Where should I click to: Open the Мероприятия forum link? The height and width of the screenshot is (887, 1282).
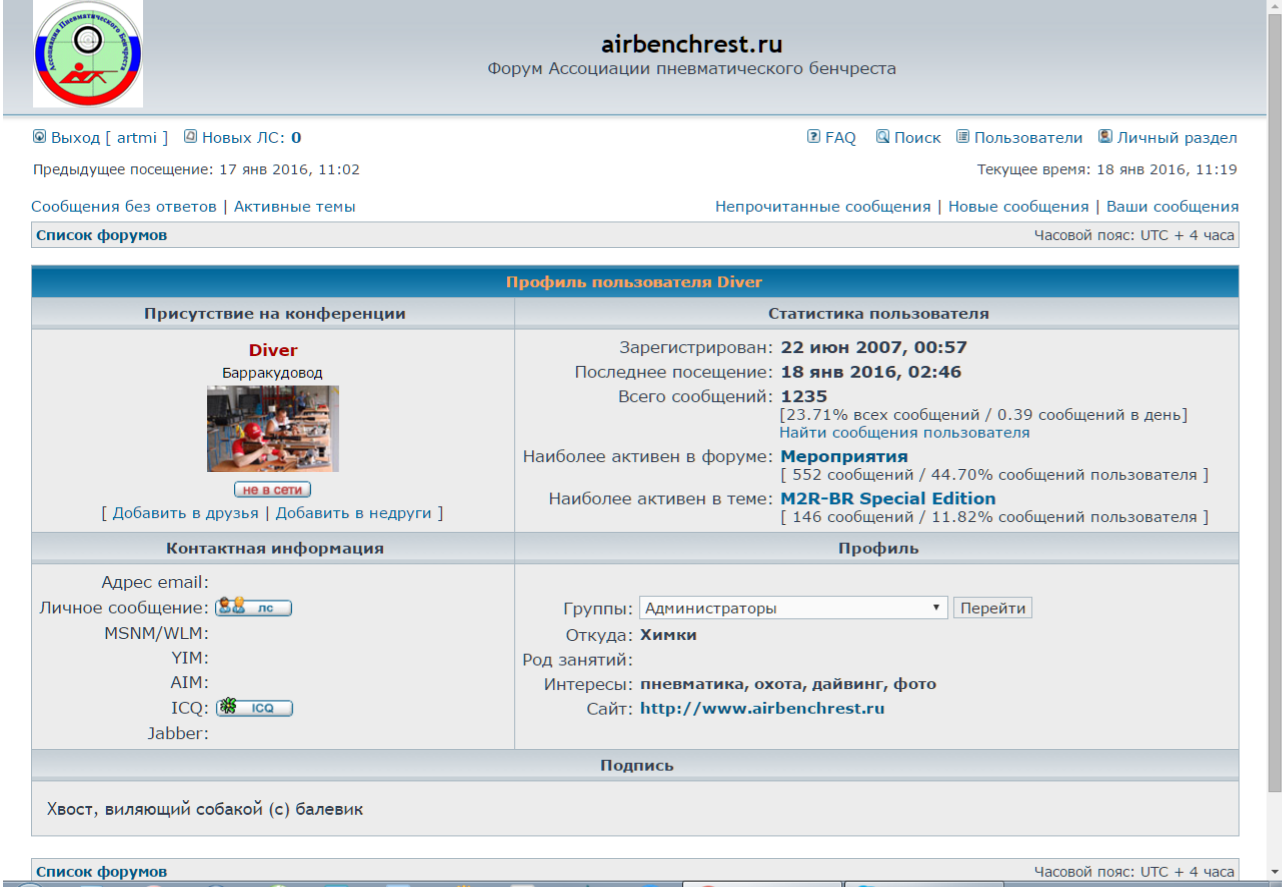844,457
